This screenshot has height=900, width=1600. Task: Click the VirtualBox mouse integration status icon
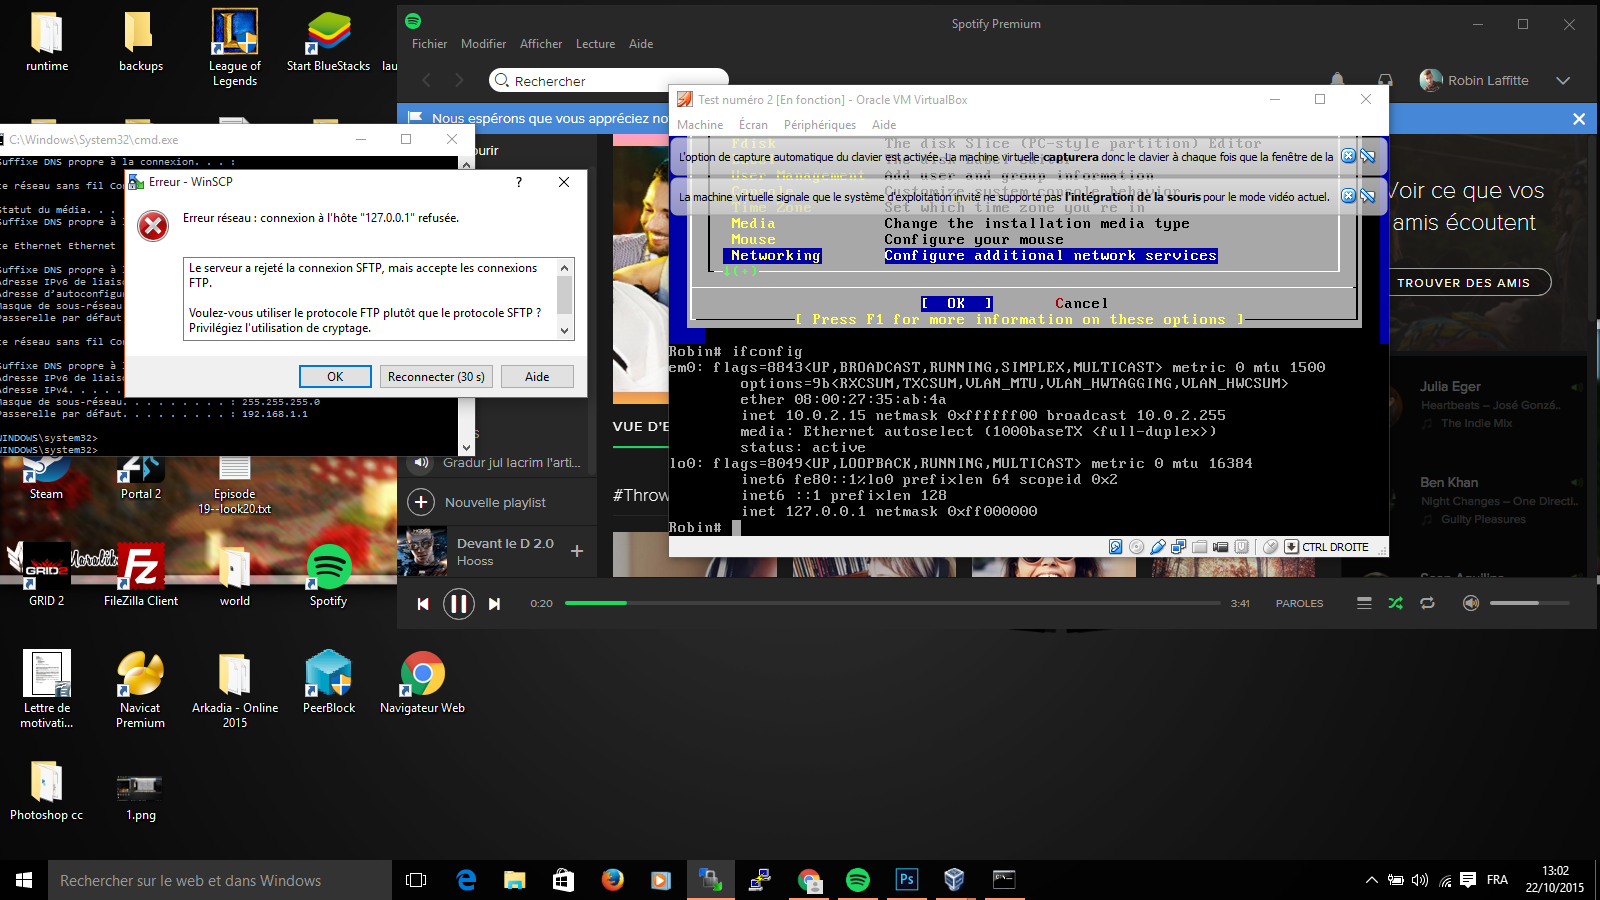point(1270,547)
